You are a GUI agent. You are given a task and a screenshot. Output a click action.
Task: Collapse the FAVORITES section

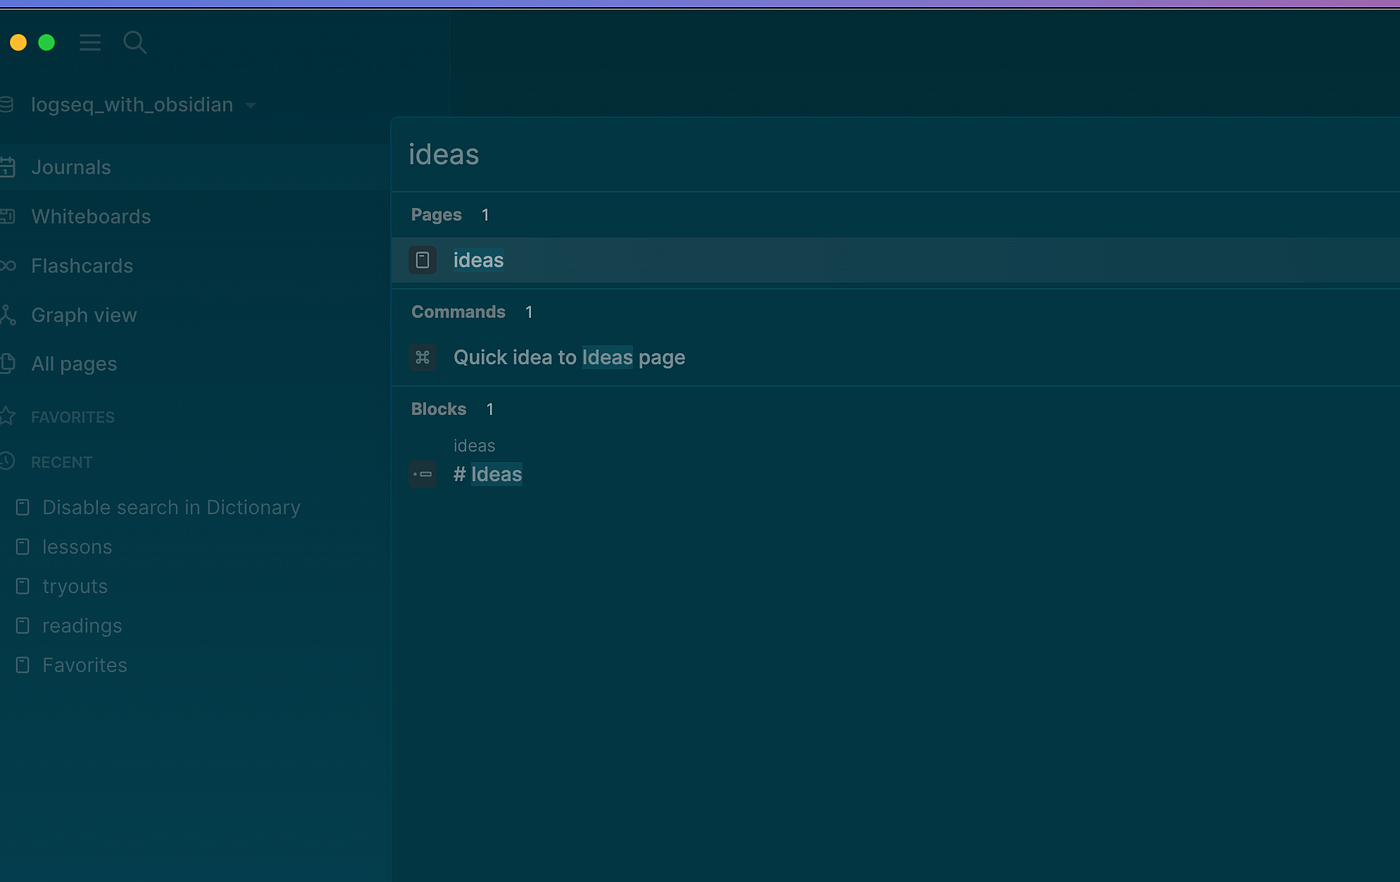click(x=73, y=417)
